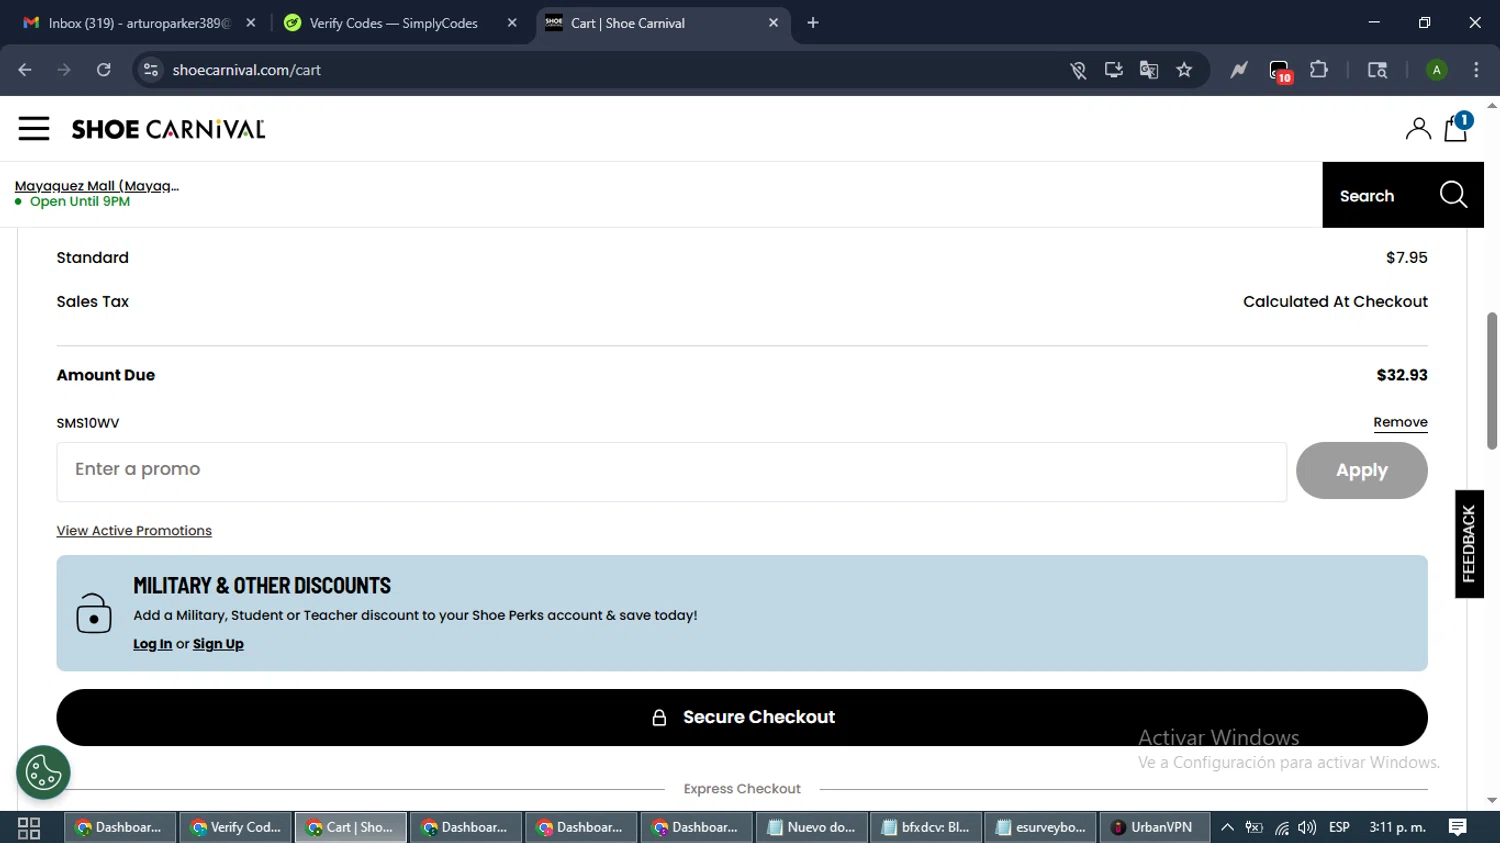Open Windows Task View button
Image resolution: width=1500 pixels, height=843 pixels.
(29, 828)
